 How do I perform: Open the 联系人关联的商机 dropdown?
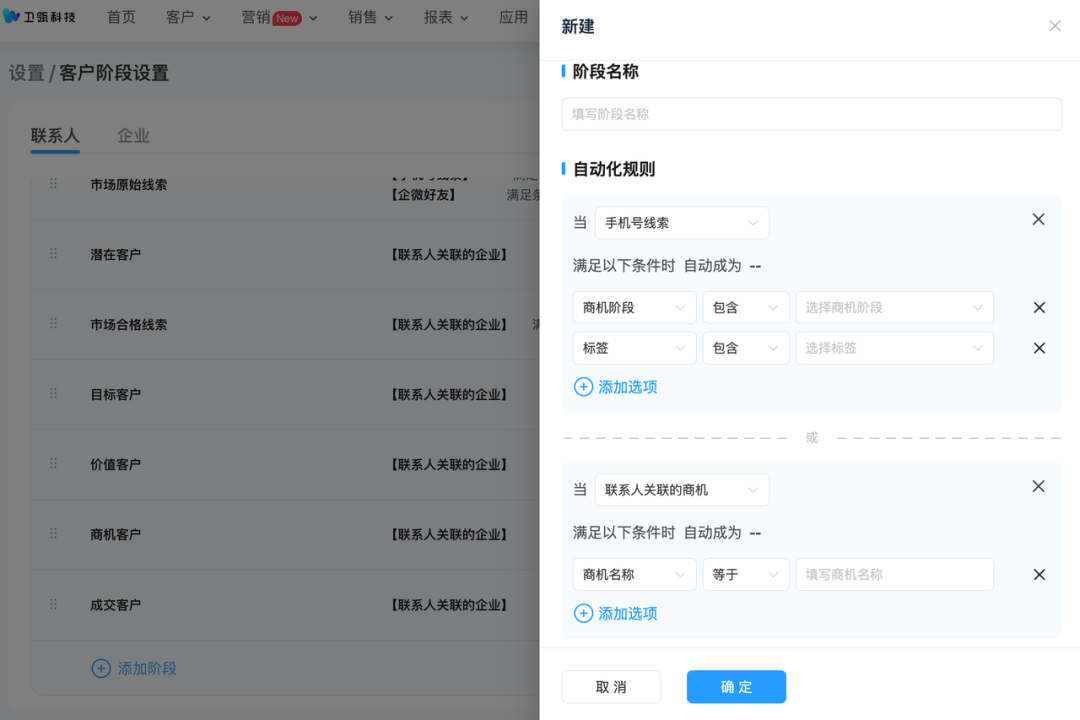(681, 490)
